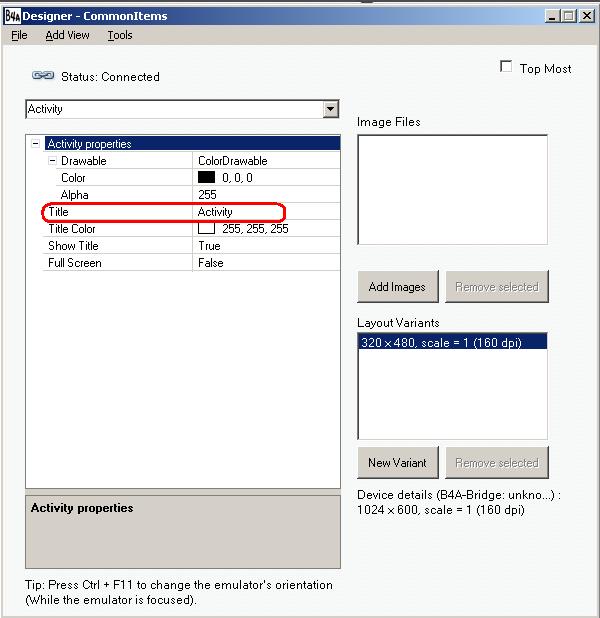Select the Alpha property label
The image size is (600, 618).
[x=75, y=195]
